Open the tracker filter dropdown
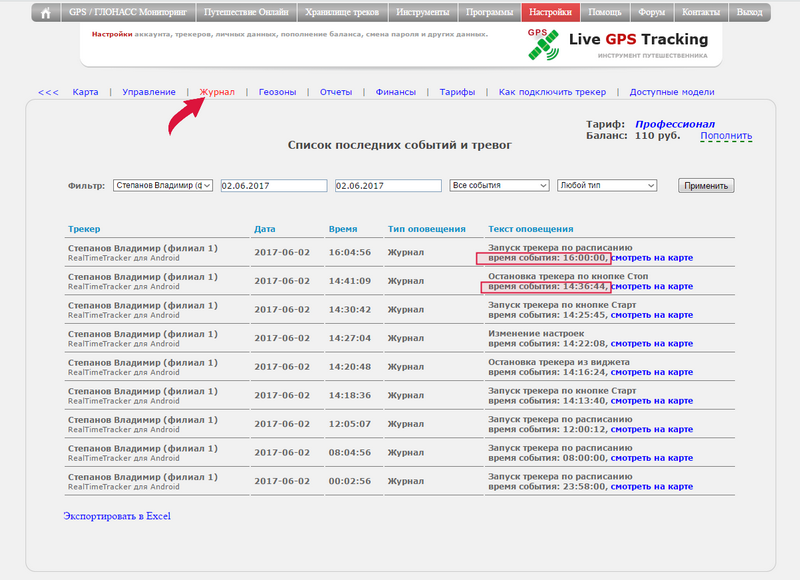 161,186
